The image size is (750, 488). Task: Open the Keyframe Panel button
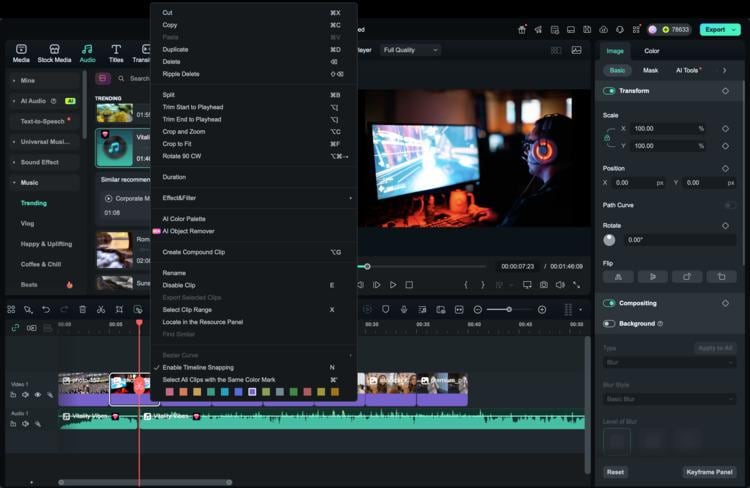(709, 472)
